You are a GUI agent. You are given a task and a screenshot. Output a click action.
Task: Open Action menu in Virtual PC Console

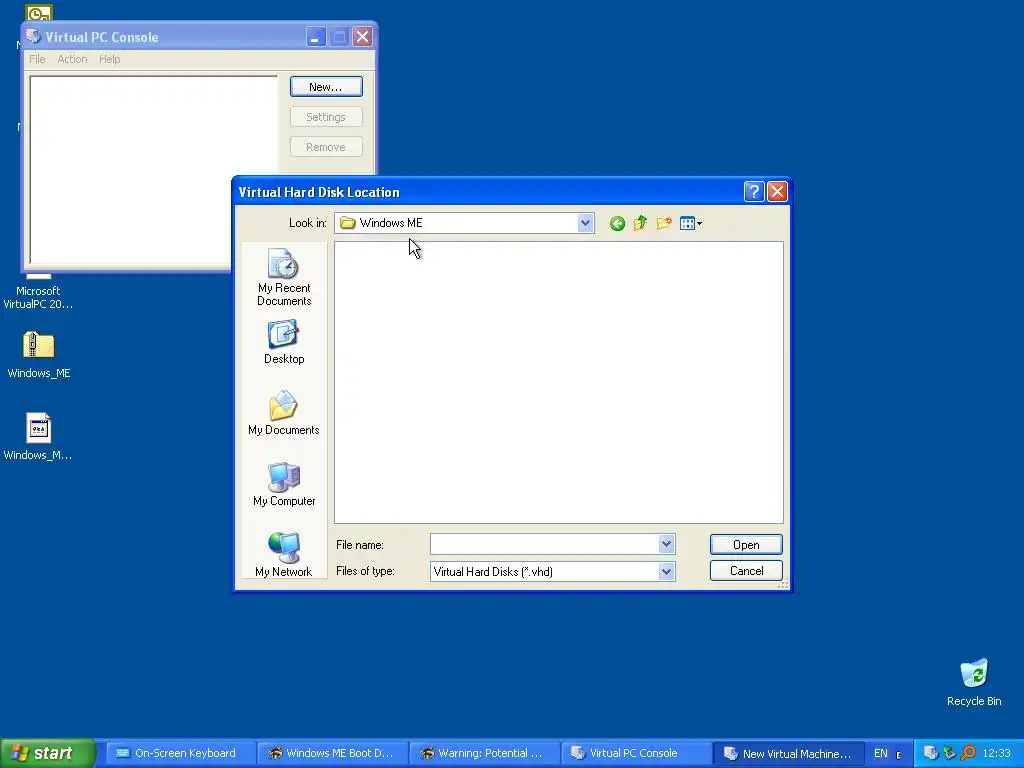click(x=72, y=59)
